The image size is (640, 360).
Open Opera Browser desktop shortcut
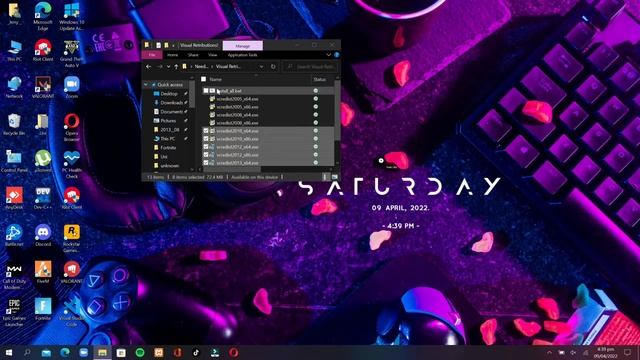pyautogui.click(x=71, y=127)
